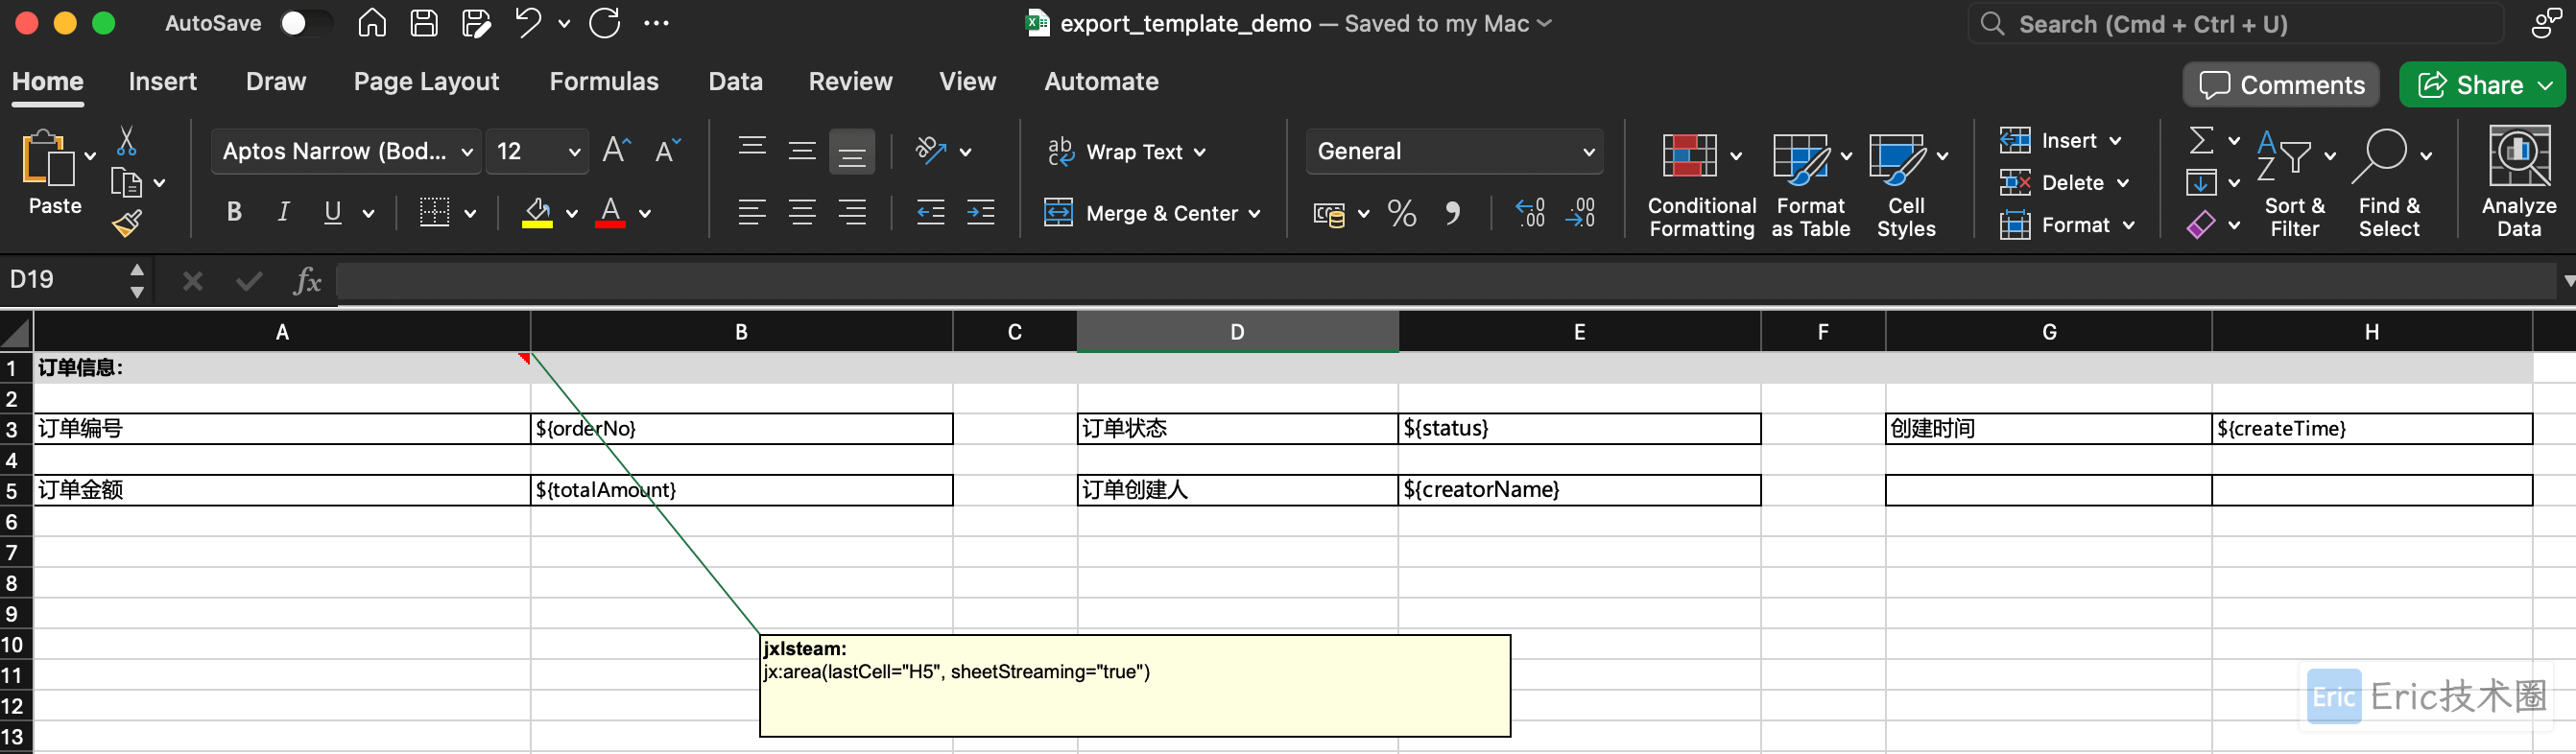Open the Home icon in title bar

click(372, 23)
